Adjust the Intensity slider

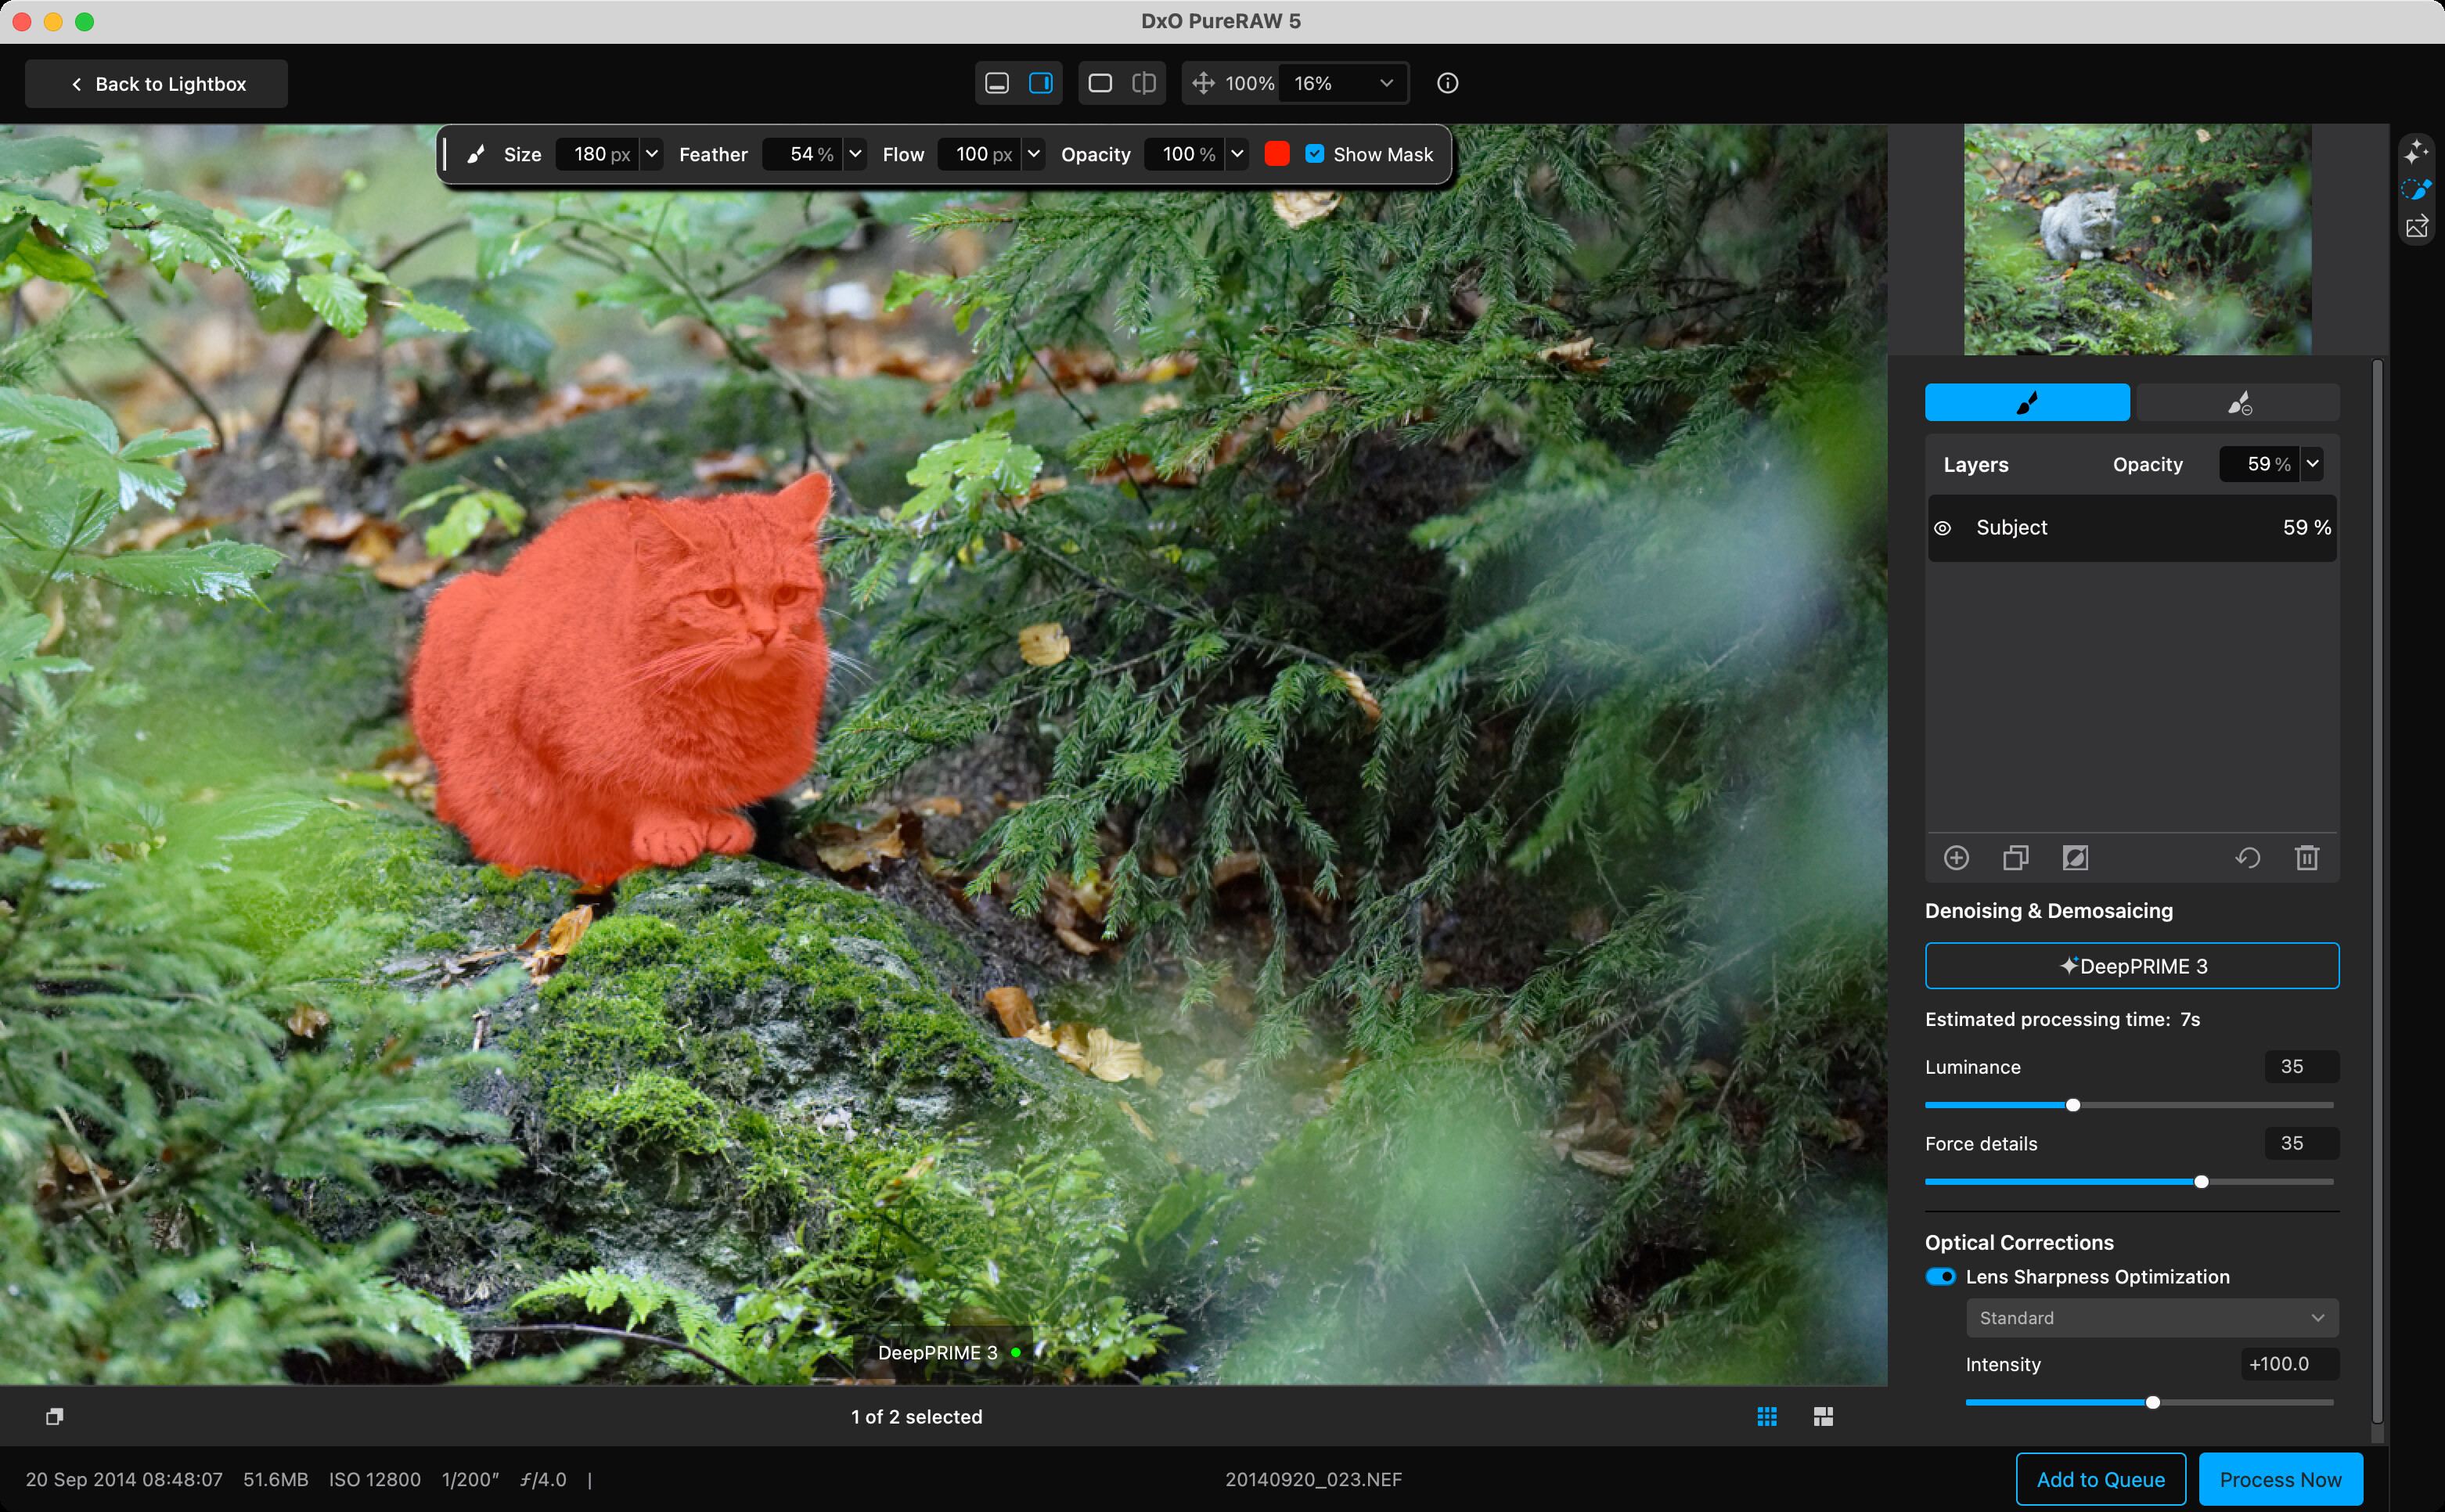(x=2153, y=1403)
